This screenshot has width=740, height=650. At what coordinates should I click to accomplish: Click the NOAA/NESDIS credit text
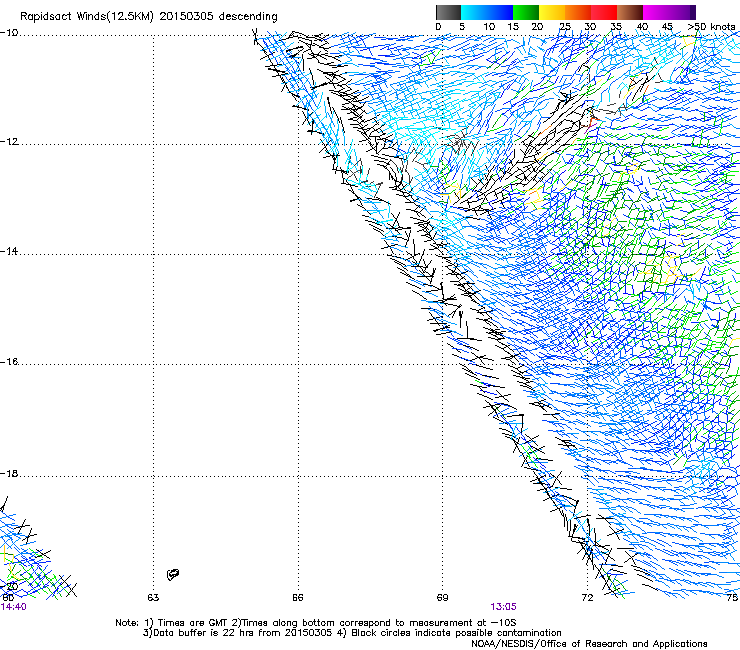(589, 644)
